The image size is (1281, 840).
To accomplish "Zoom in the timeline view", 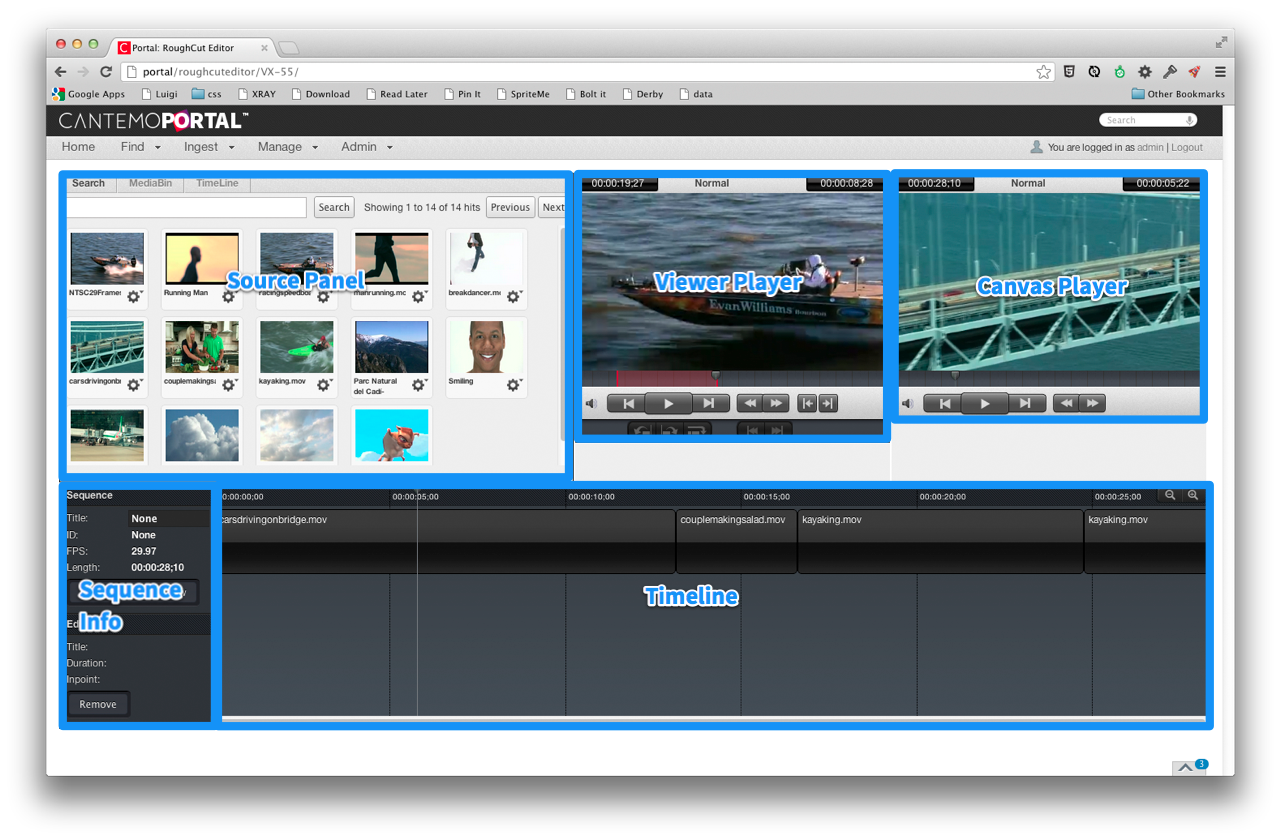I will click(1193, 495).
